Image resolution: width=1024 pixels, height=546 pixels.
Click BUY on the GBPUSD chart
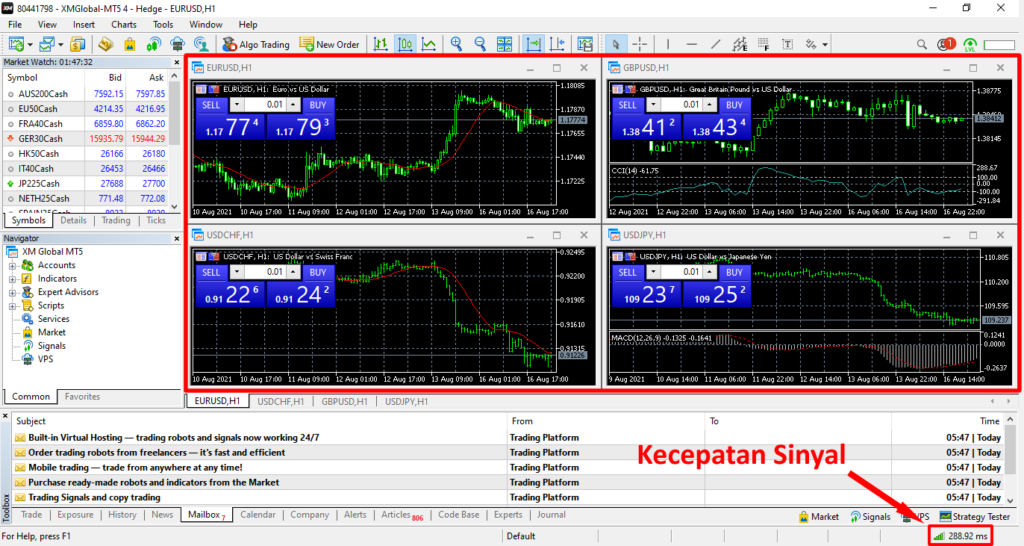pos(734,105)
